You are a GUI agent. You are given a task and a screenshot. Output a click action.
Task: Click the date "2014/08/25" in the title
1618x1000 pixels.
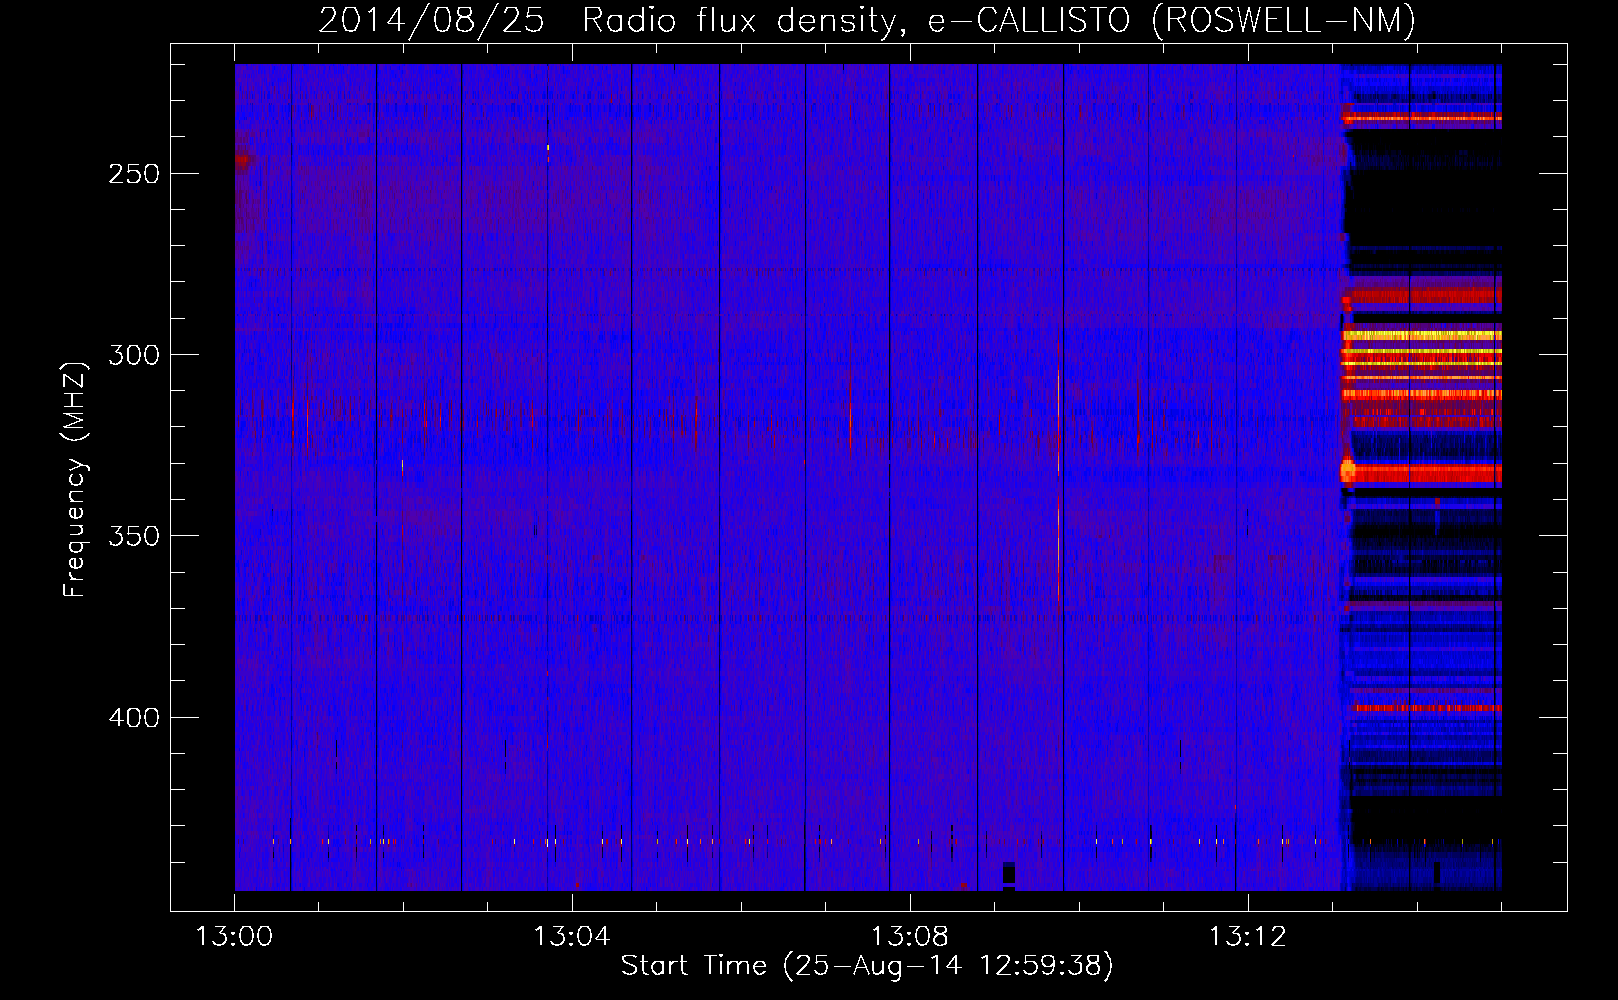tap(431, 20)
